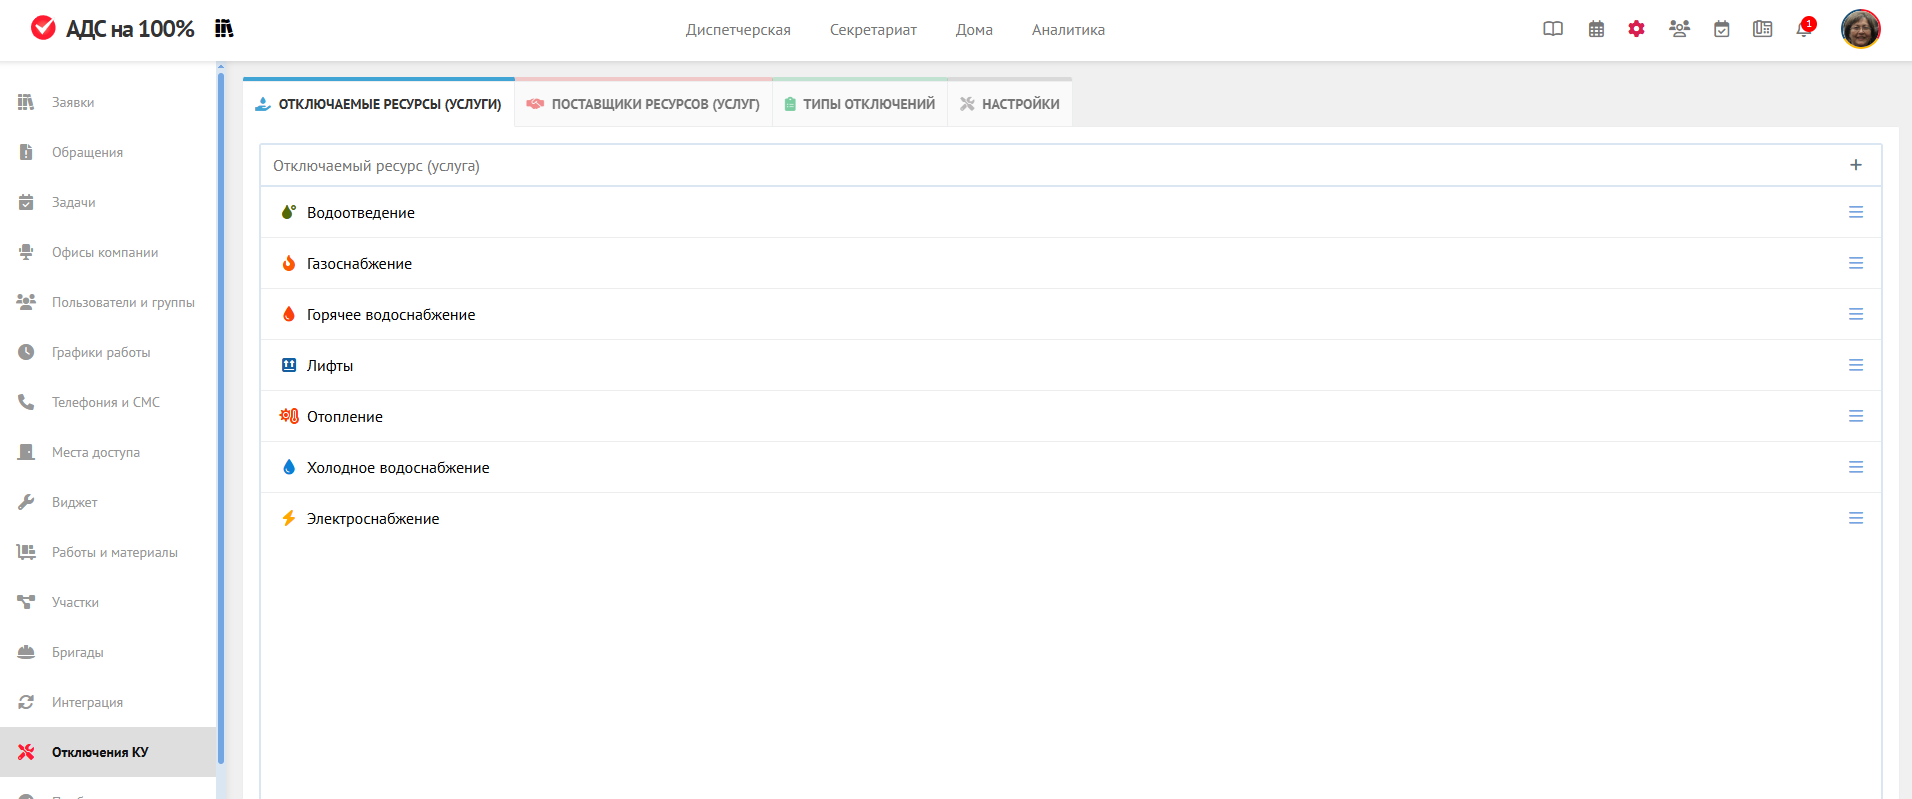This screenshot has width=1912, height=799.
Task: Open the calendar check icon in header
Action: (1721, 29)
